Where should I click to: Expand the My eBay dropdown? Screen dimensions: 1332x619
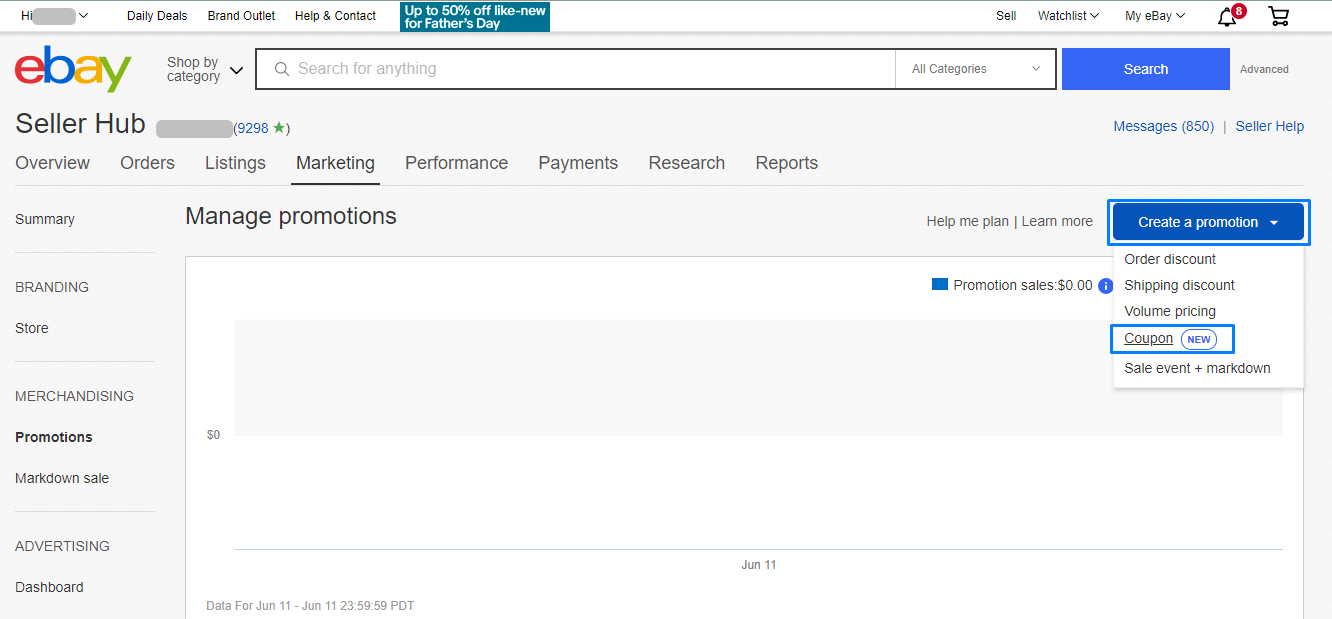click(1155, 16)
